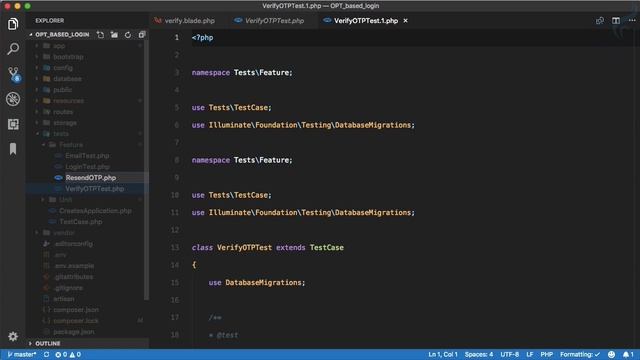Image resolution: width=640 pixels, height=360 pixels.
Task: Close the VerifyOTPTest.1.php tab
Action: point(405,20)
